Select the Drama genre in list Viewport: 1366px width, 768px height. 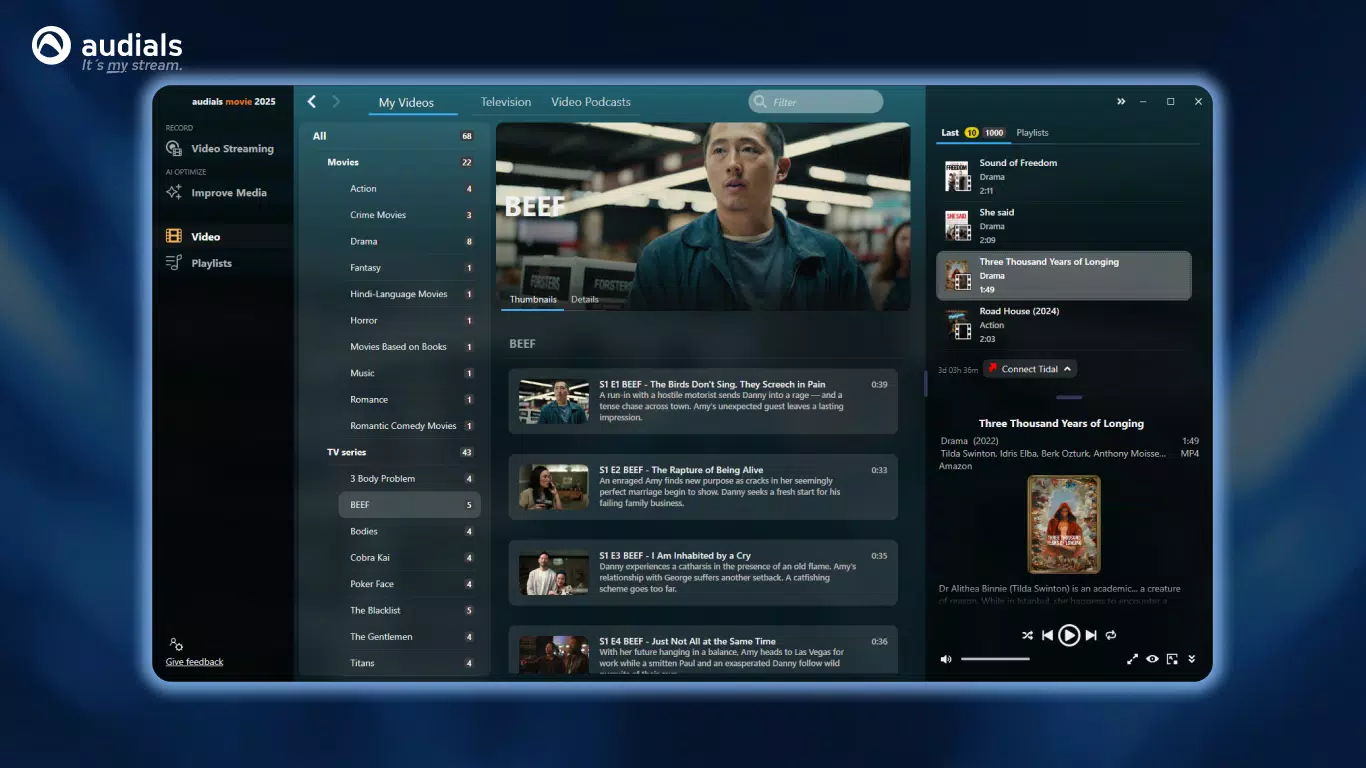pos(409,241)
